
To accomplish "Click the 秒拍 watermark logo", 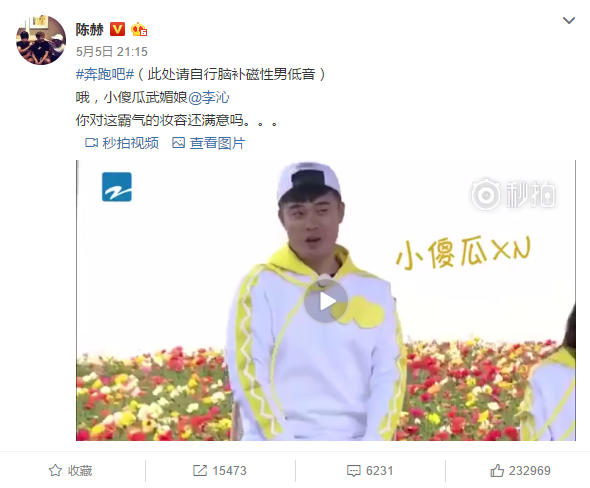I will click(x=513, y=195).
